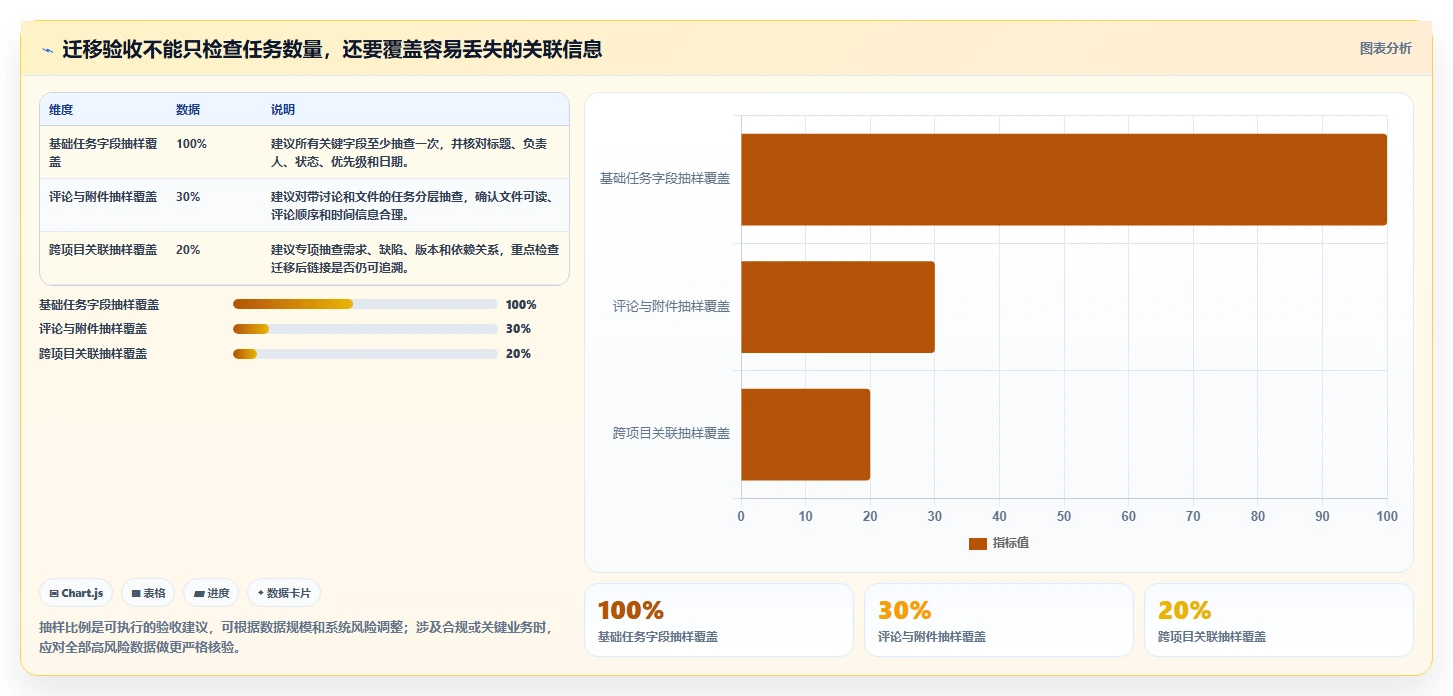Toggle the 指标值 legend color box
This screenshot has width=1453, height=696.
point(978,543)
